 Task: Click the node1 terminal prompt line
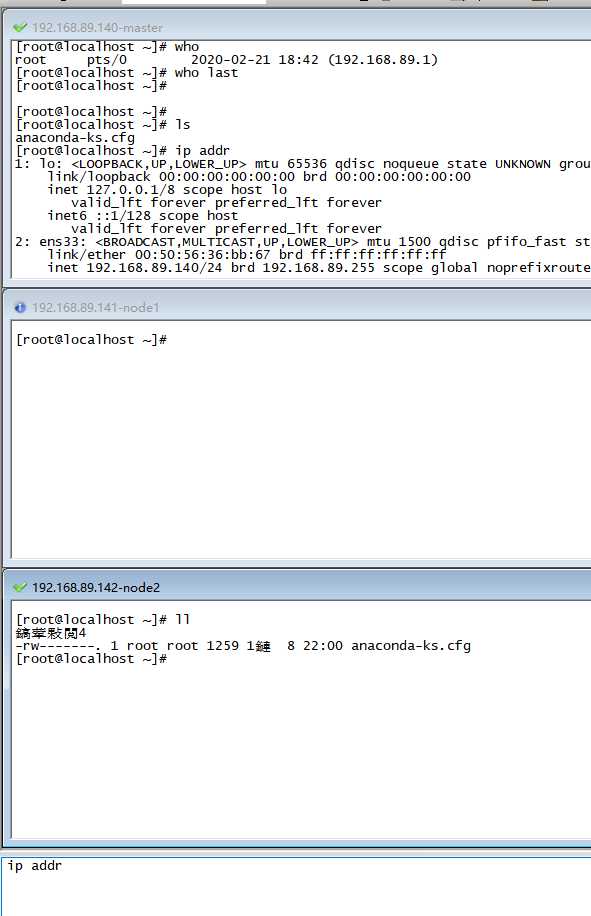tap(91, 339)
